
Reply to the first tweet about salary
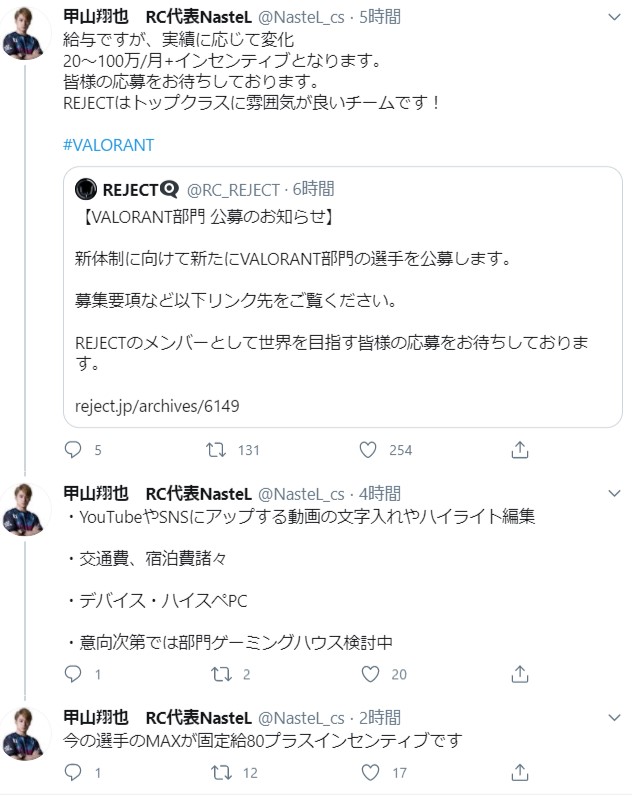pyautogui.click(x=72, y=450)
